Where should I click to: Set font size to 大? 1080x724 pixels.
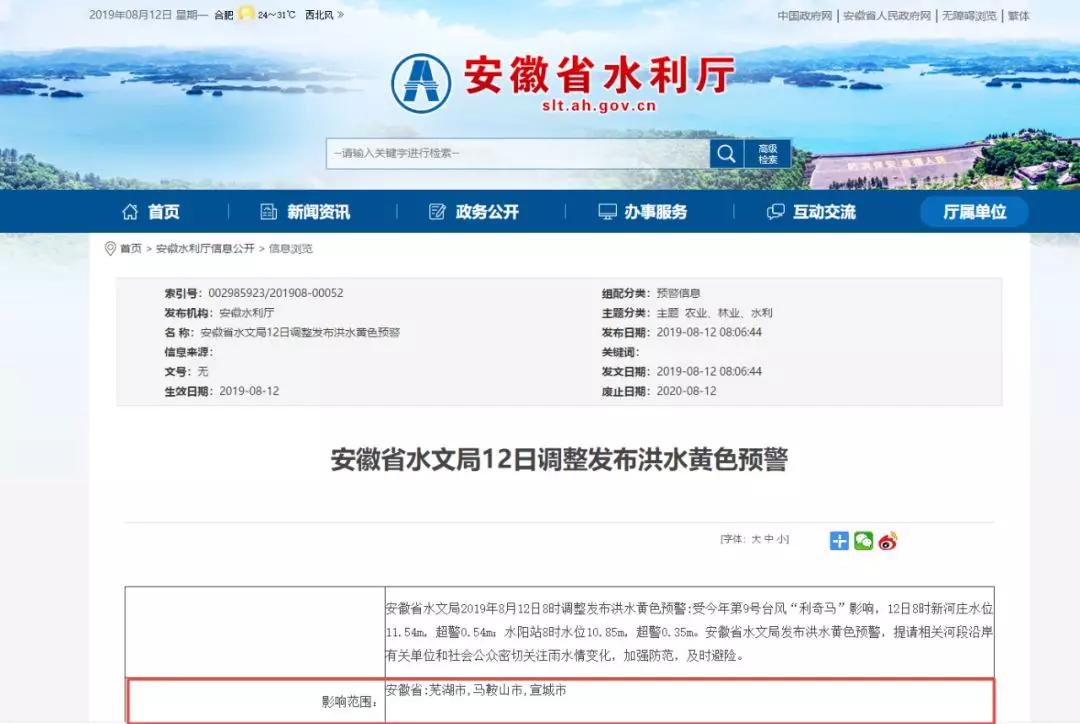pyautogui.click(x=756, y=539)
